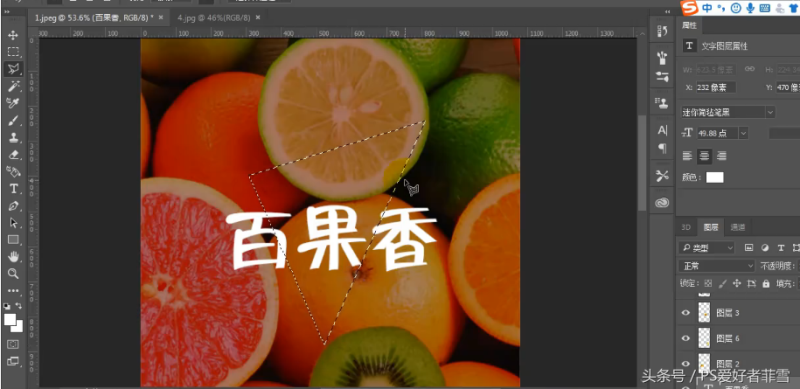Image resolution: width=800 pixels, height=389 pixels.
Task: Switch to the 通道 panel tab
Action: coord(737,227)
